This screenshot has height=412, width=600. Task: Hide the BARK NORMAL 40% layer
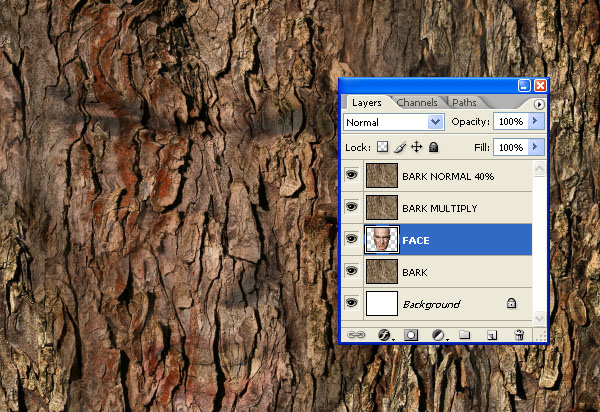352,175
